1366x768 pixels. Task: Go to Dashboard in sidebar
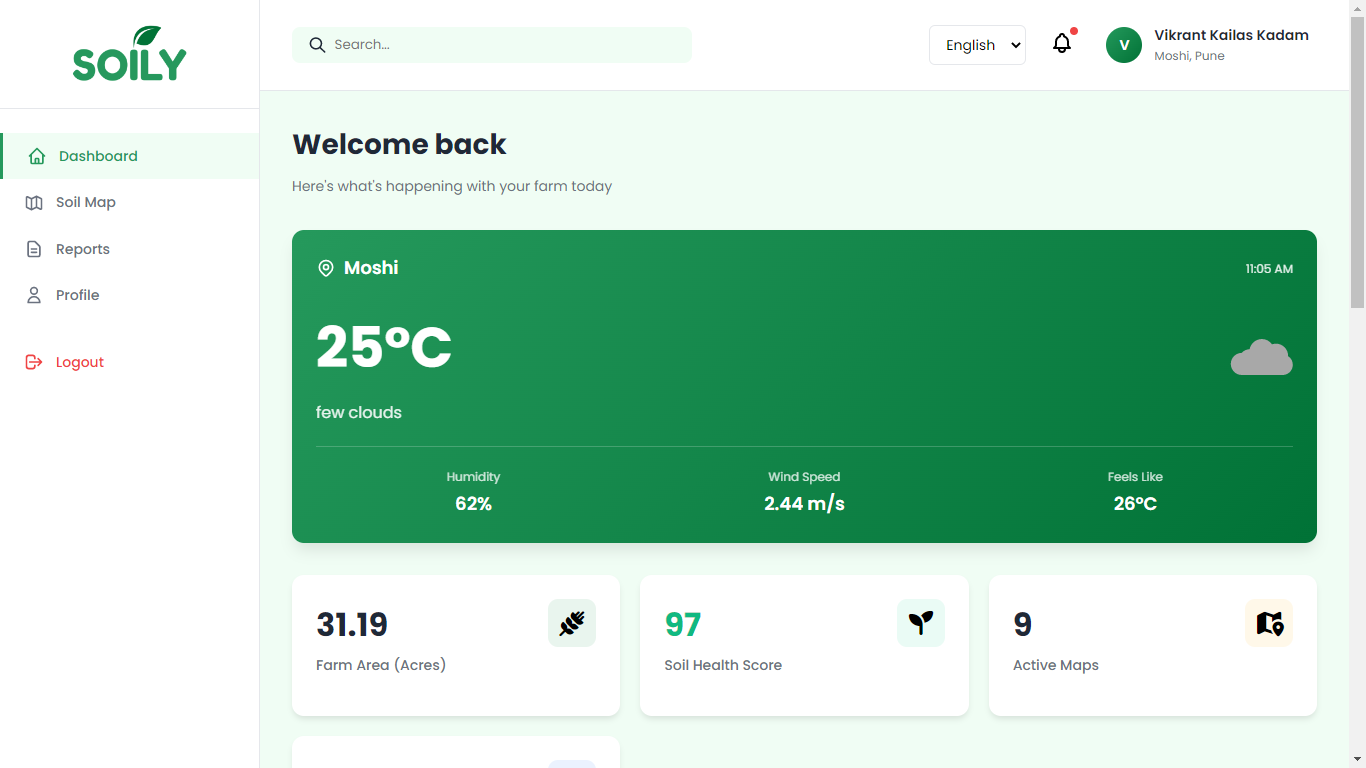coord(130,156)
